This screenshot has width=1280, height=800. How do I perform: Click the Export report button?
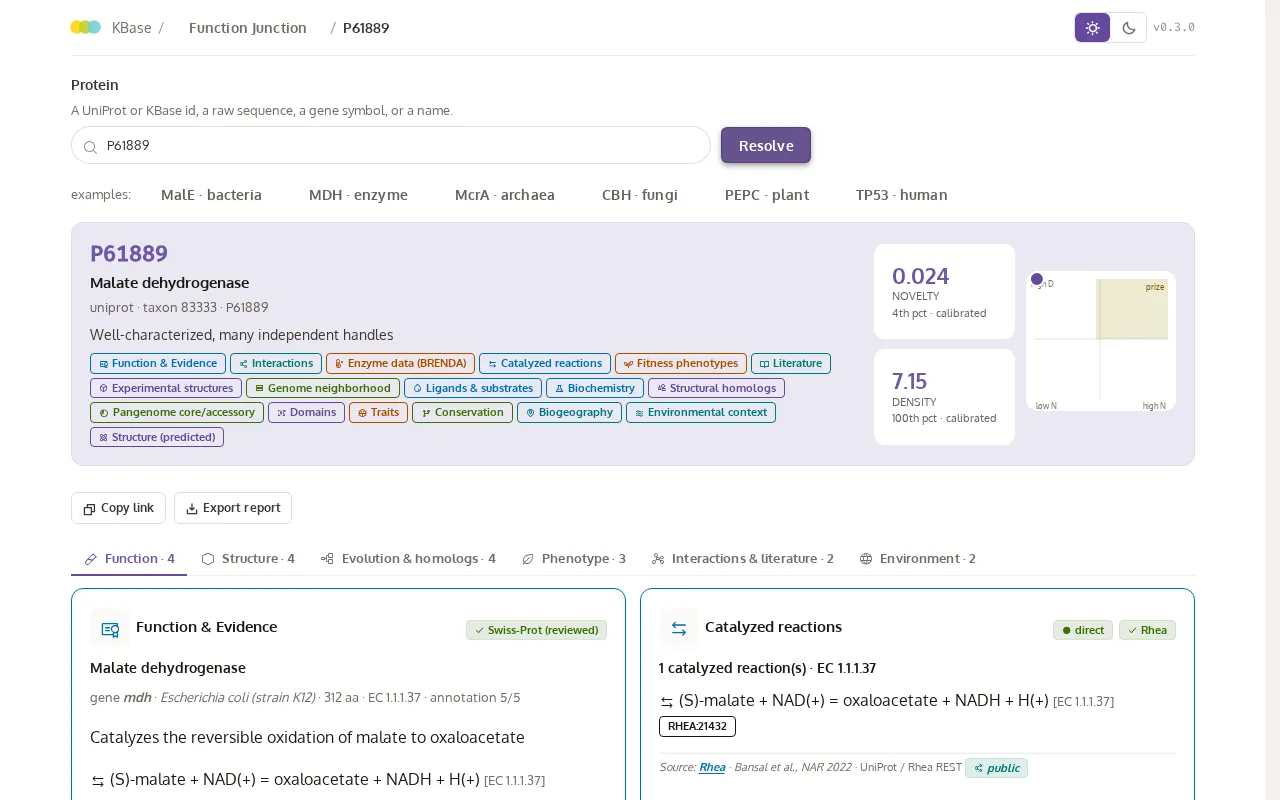[233, 508]
